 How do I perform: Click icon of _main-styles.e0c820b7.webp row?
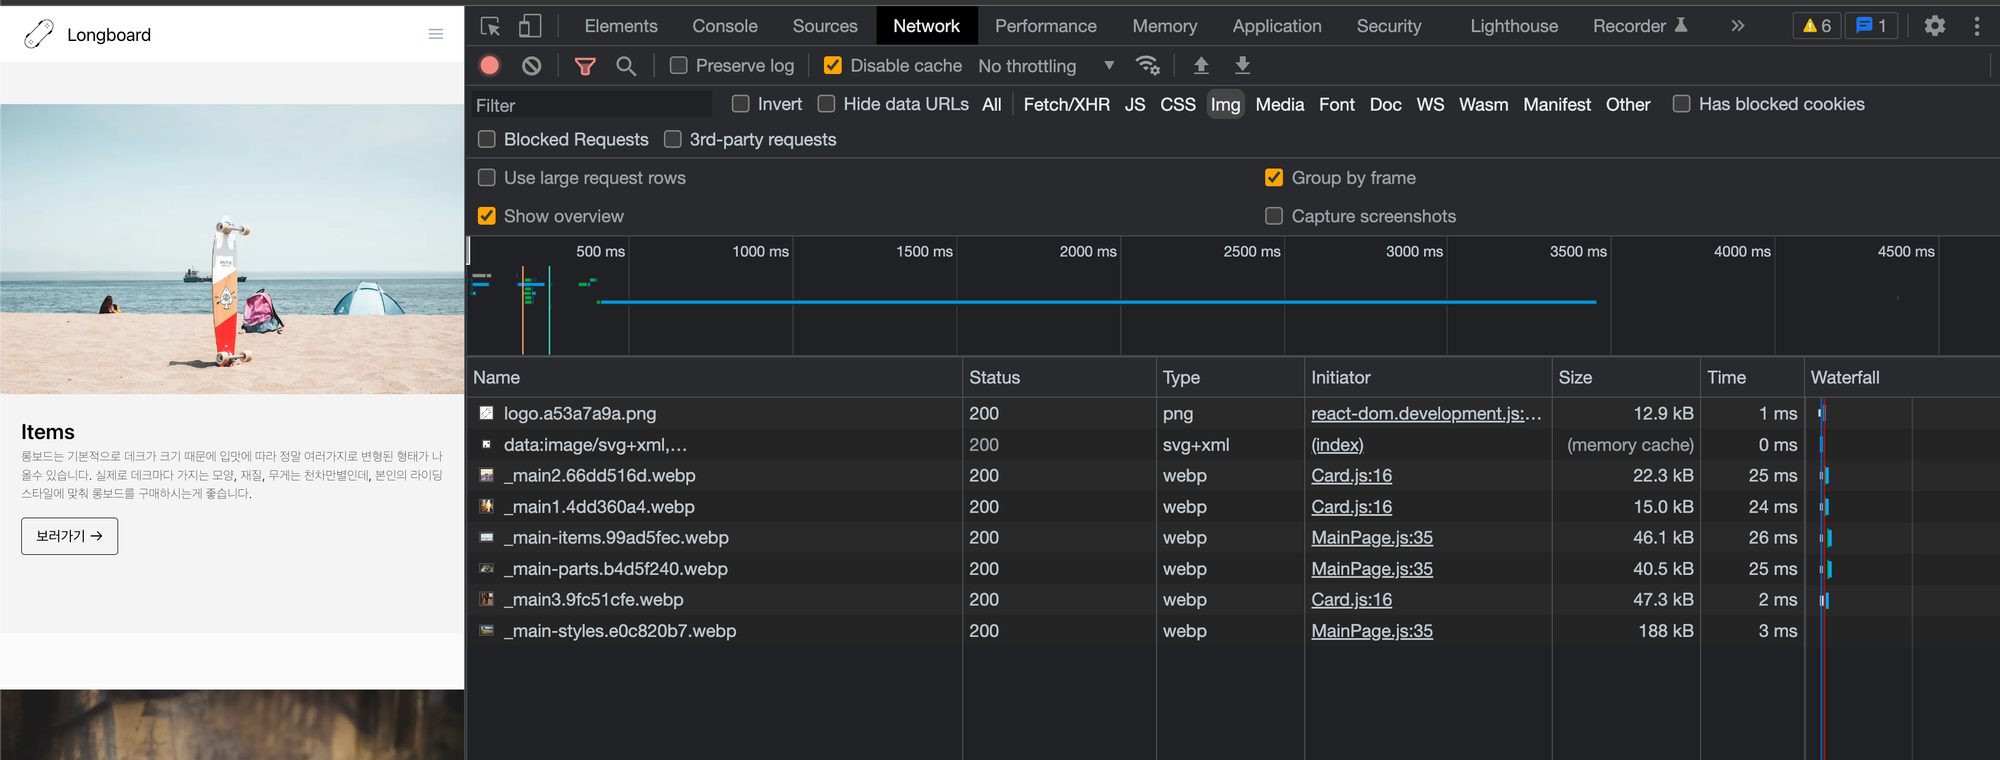(x=486, y=630)
